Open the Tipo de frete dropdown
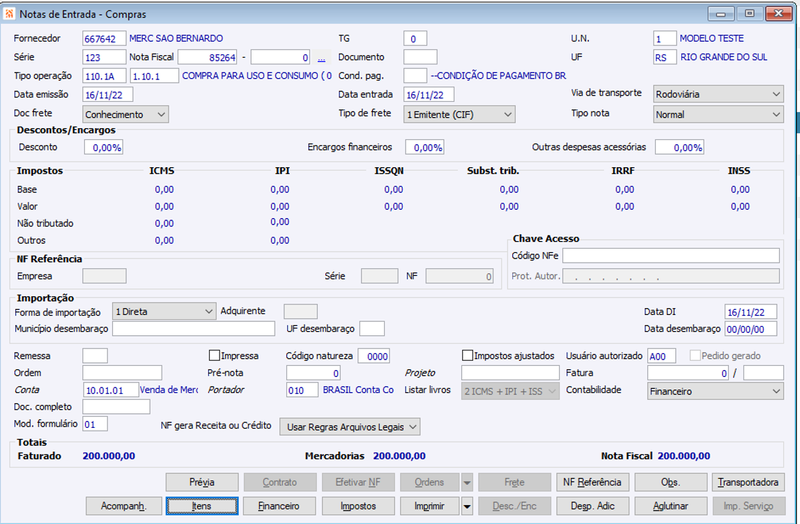 459,114
